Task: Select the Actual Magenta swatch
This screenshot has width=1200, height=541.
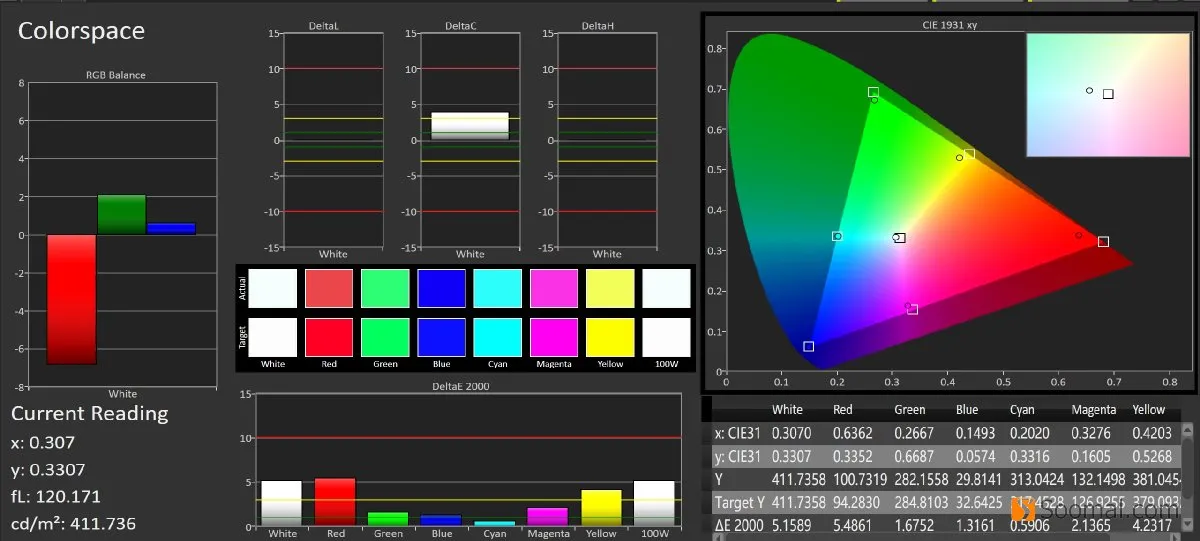Action: (554, 288)
